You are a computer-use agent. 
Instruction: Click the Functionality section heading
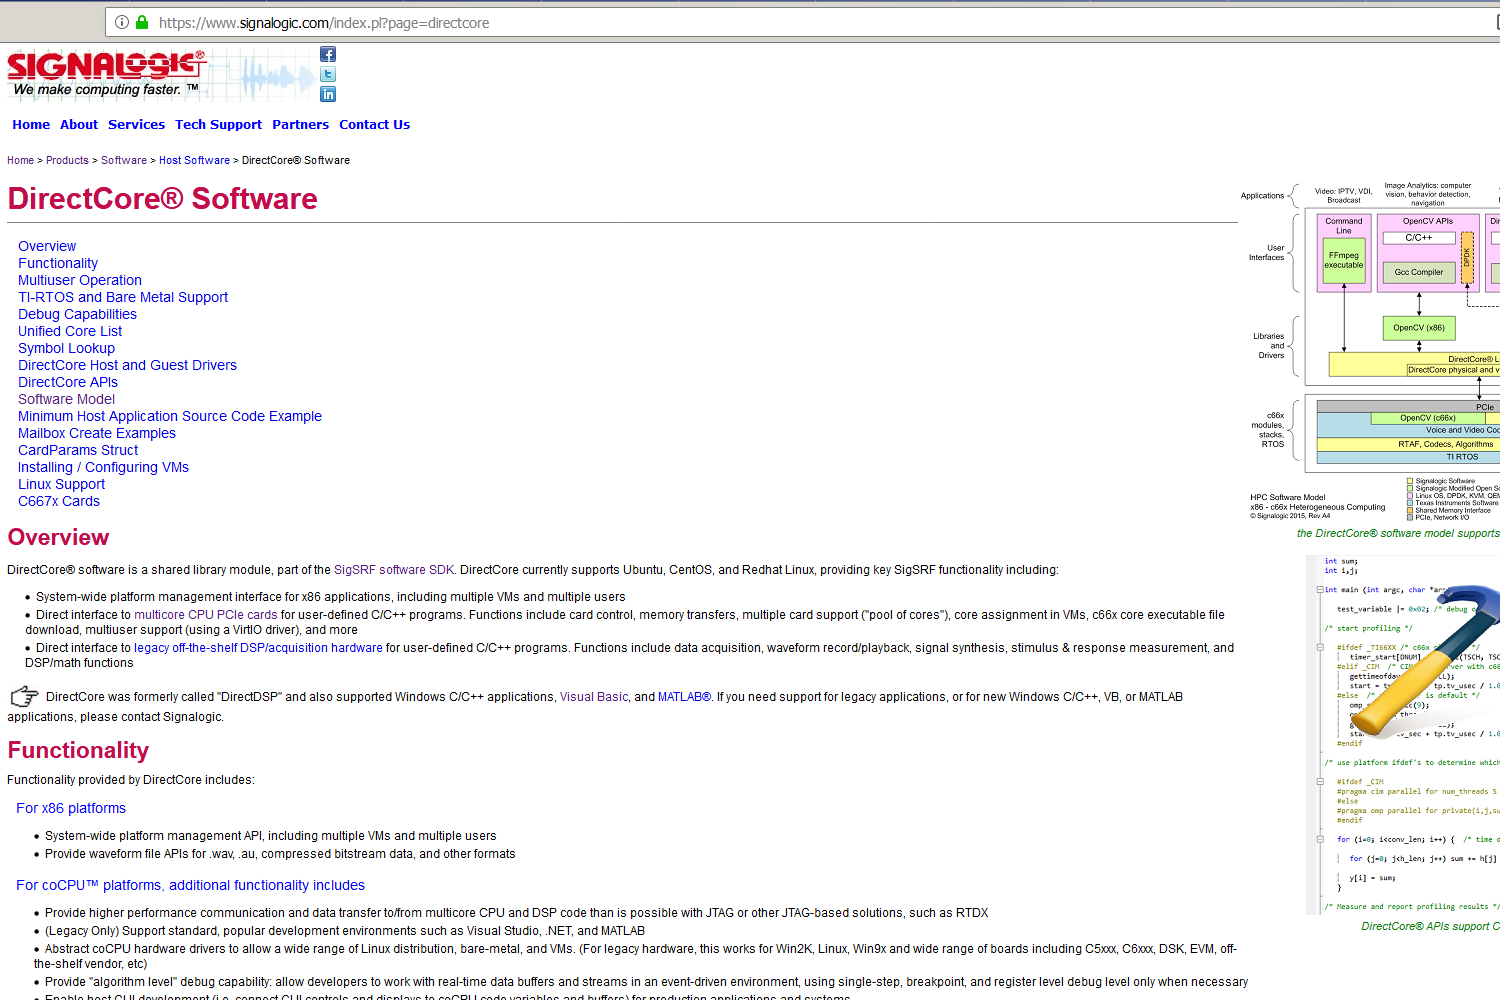tap(78, 750)
